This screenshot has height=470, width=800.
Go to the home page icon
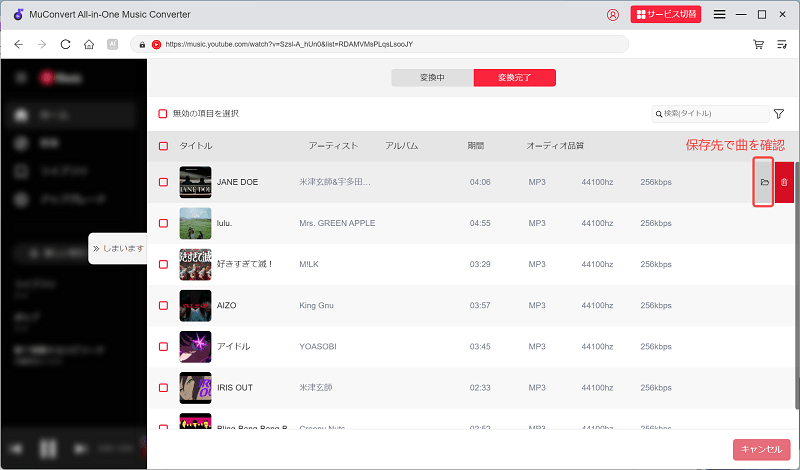point(89,44)
